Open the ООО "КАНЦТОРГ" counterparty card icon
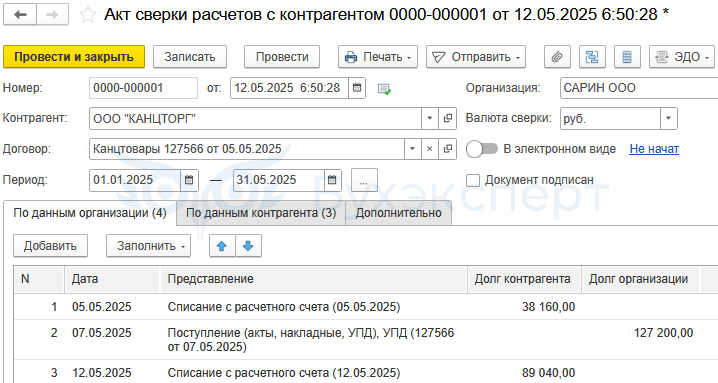The width and height of the screenshot is (718, 383). [x=447, y=119]
